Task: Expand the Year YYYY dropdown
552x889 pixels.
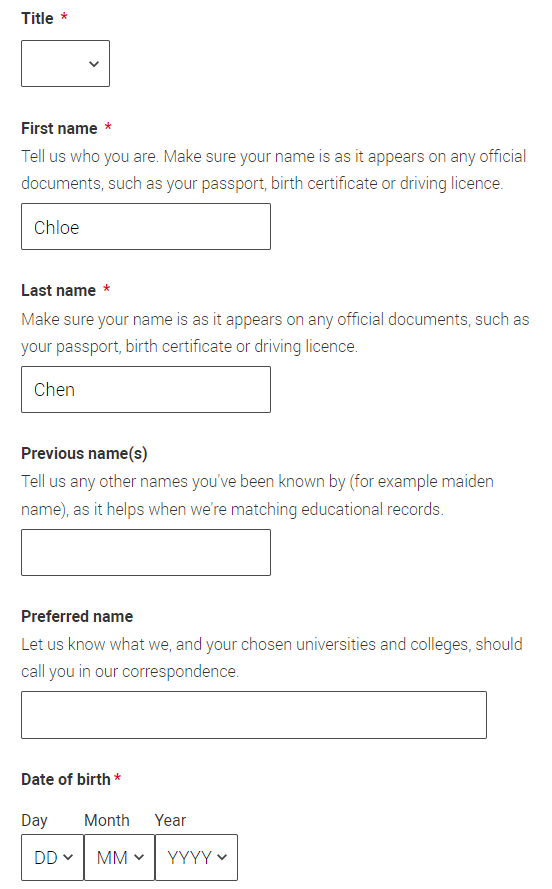Action: pyautogui.click(x=197, y=857)
